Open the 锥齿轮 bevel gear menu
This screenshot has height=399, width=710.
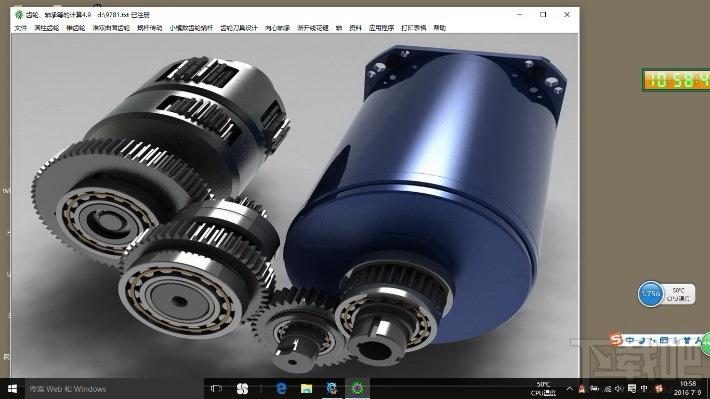(x=76, y=28)
